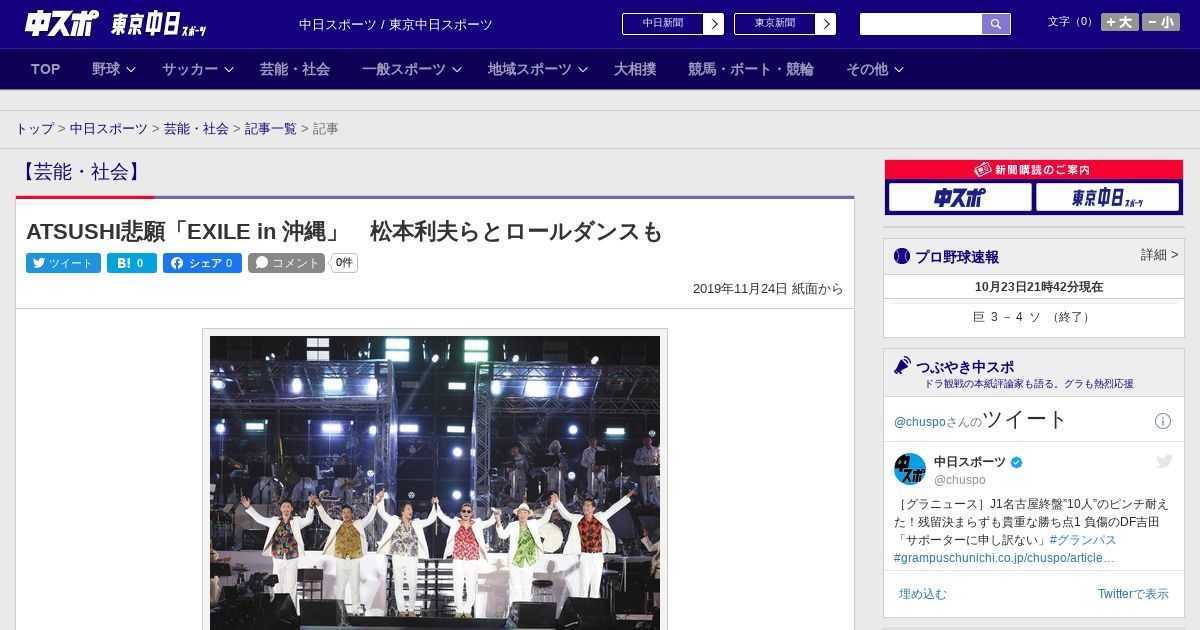1200x630 pixels.
Task: Click the baseball icon beside プロ野球速報
Action: point(902,256)
